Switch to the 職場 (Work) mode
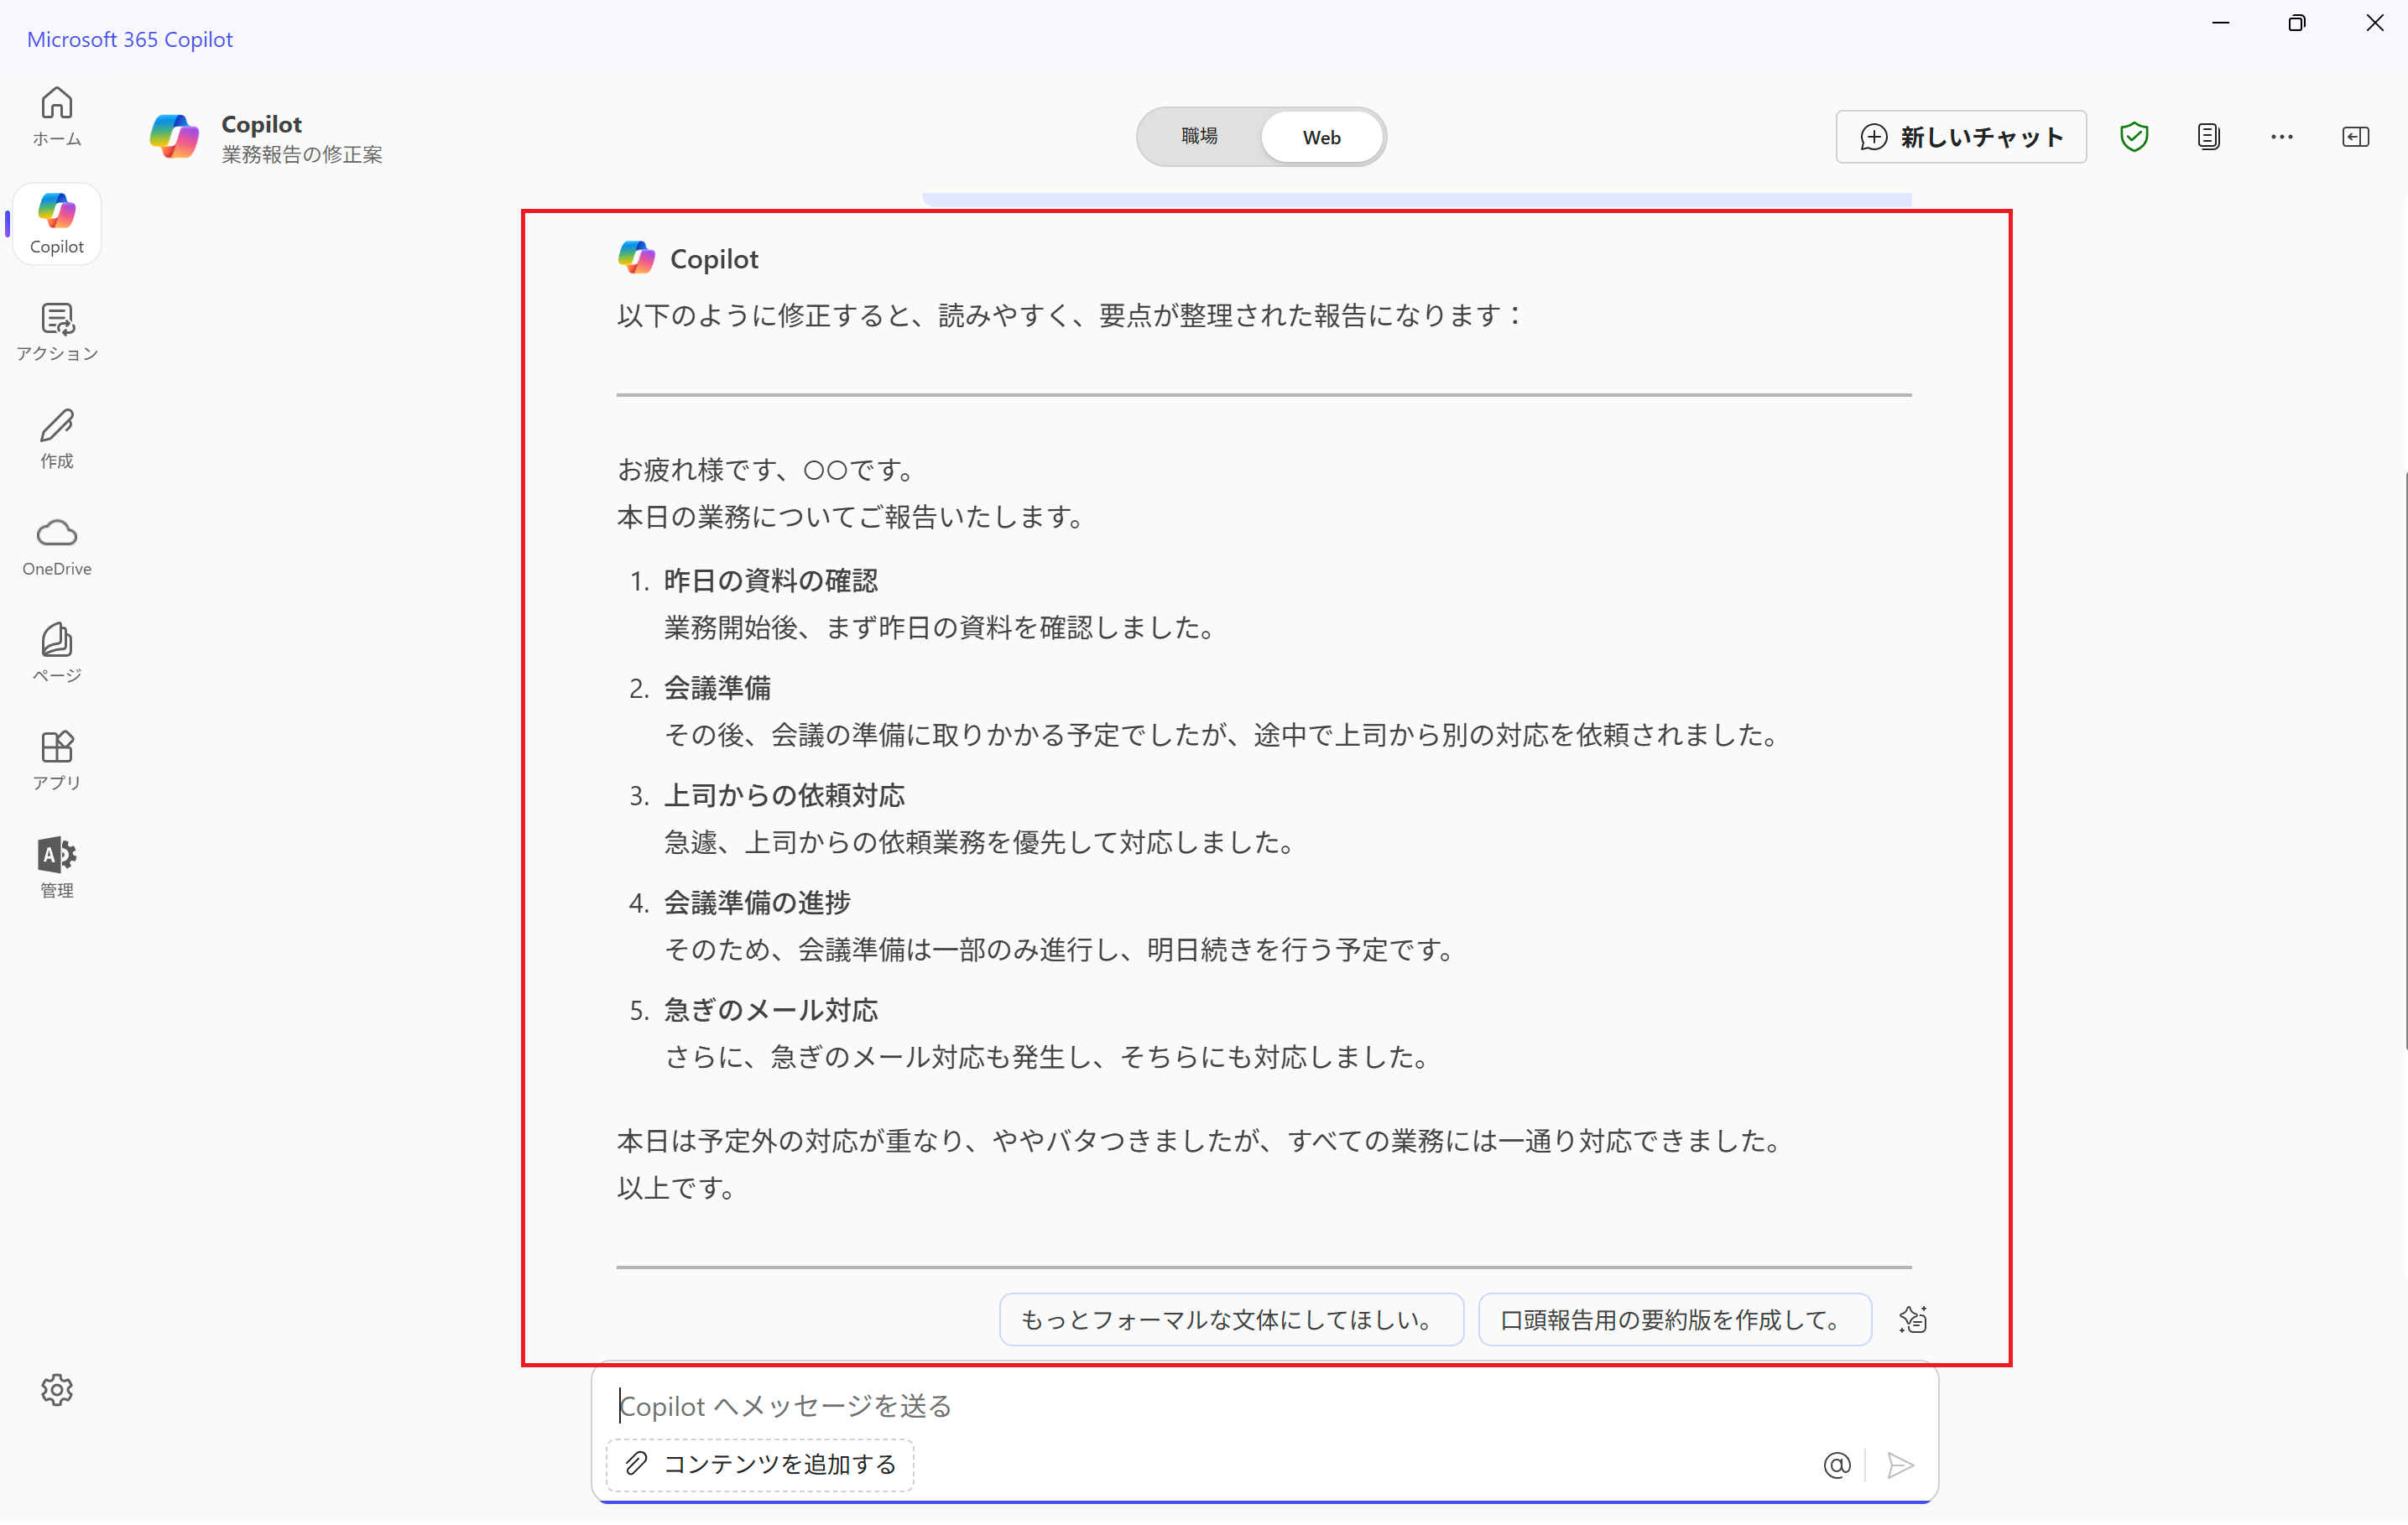This screenshot has width=2408, height=1525. tap(1199, 137)
